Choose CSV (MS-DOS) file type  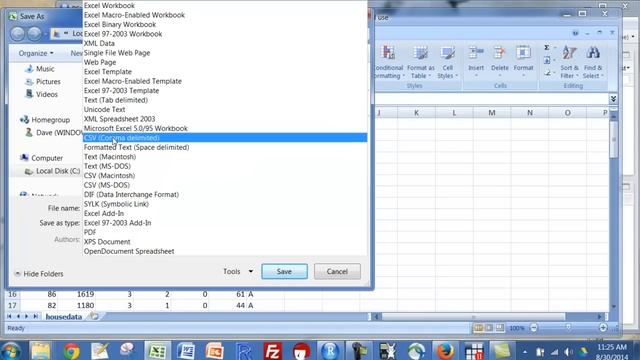tap(225, 185)
